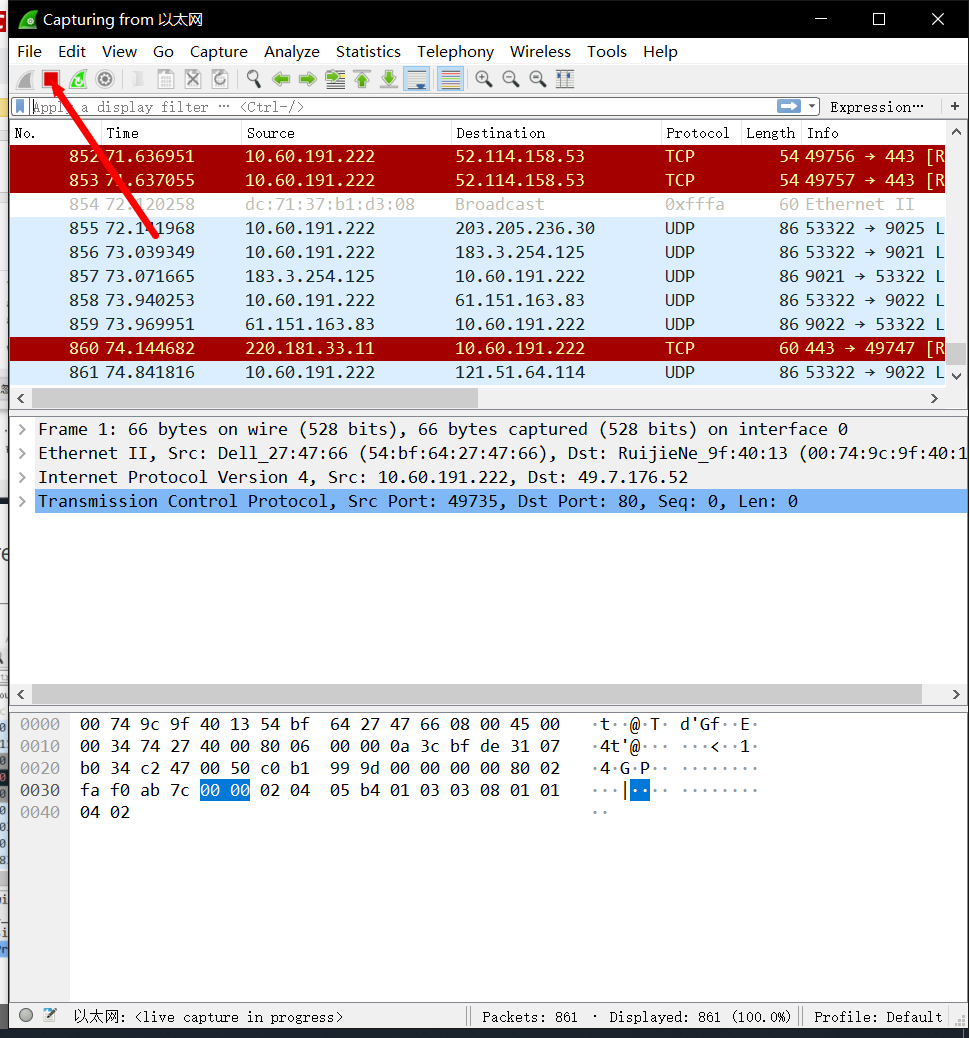Open the View menu
The width and height of the screenshot is (970, 1038).
pos(119,52)
